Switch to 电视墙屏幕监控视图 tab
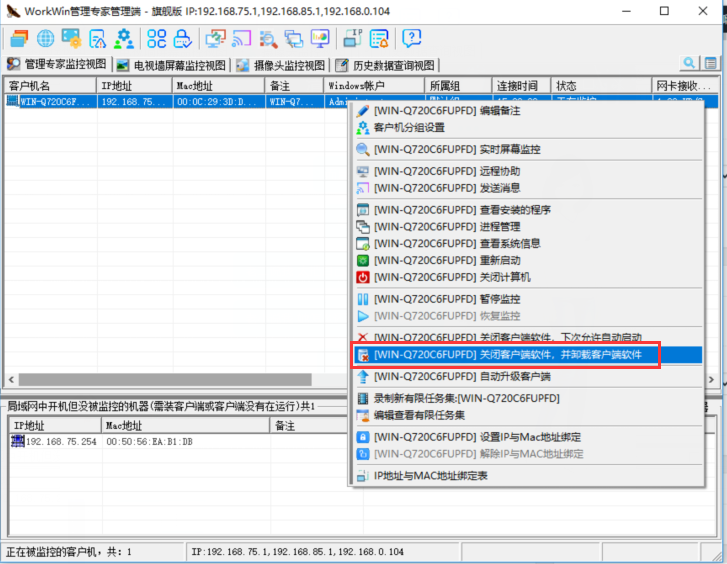Screen dimensions: 727x564 (x=171, y=65)
